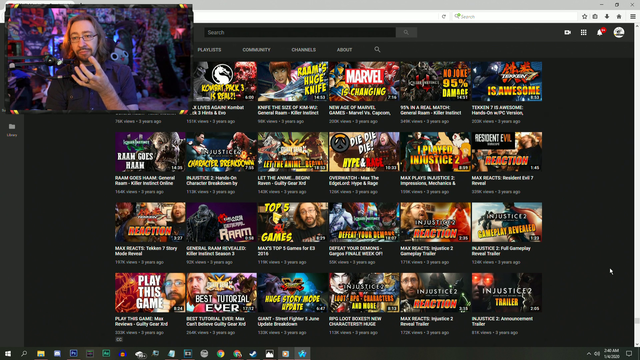
Task: Open 'INJUSTICE 2: Announcement Trailer' title
Action: tap(502, 321)
